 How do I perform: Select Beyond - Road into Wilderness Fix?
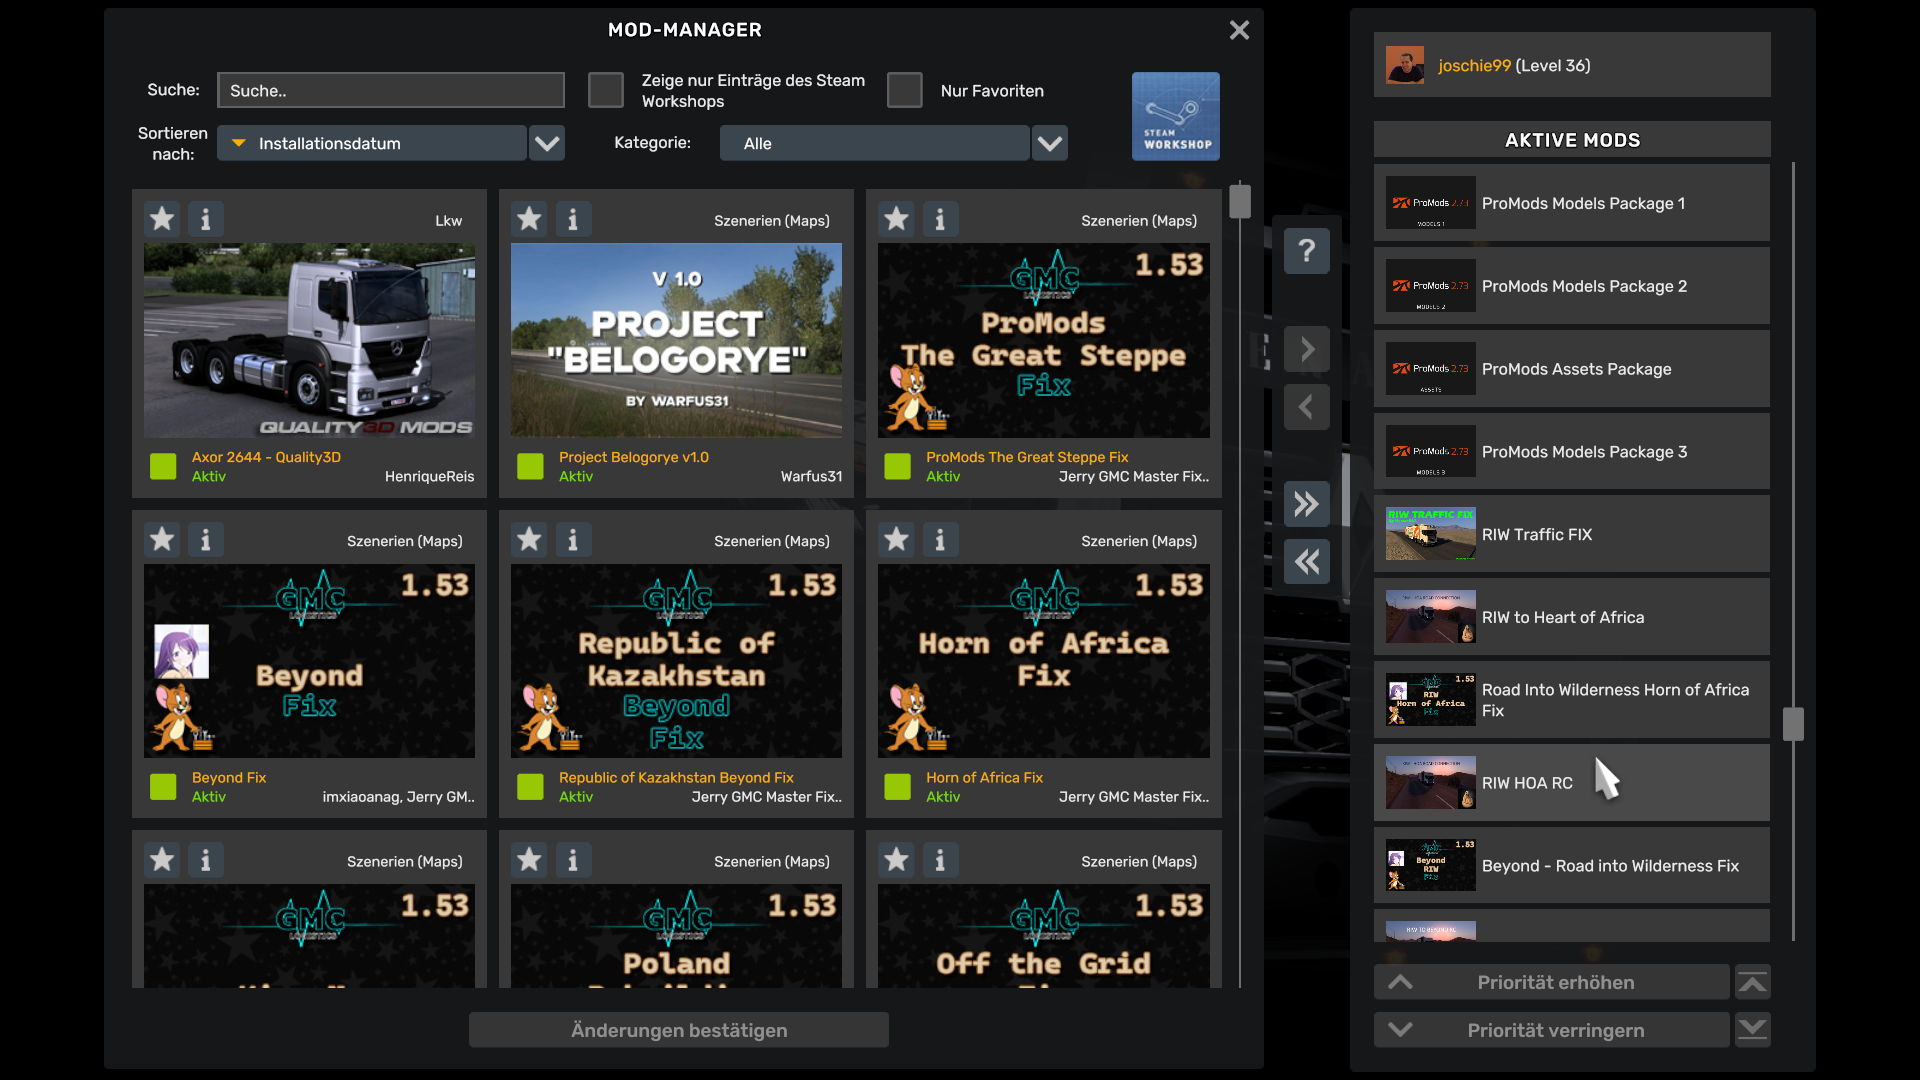click(1572, 866)
